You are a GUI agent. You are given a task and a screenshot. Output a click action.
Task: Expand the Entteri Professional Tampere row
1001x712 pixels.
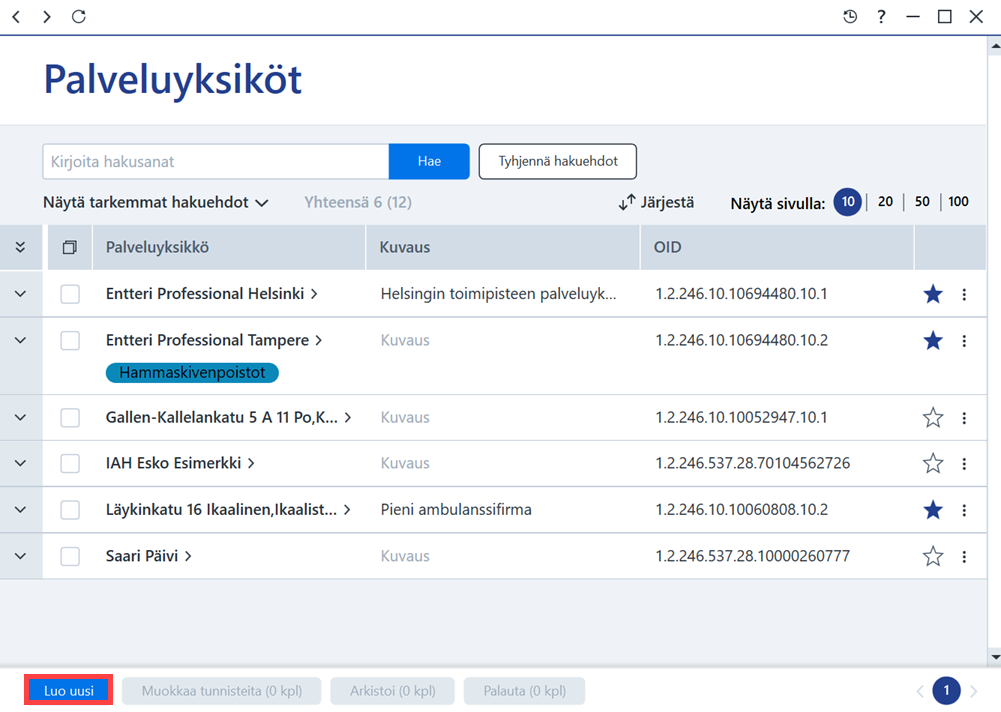pos(20,340)
